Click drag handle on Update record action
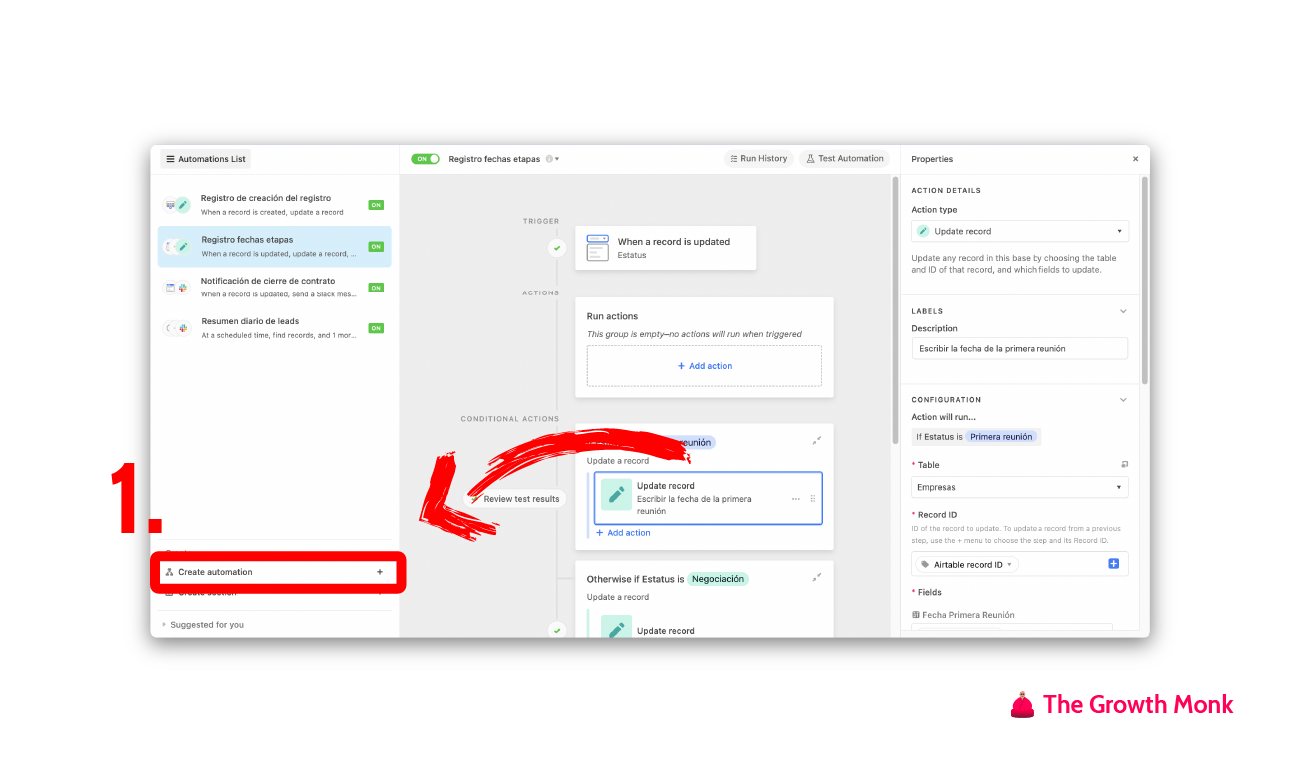Screen dimensions: 1301x781 (x=812, y=499)
